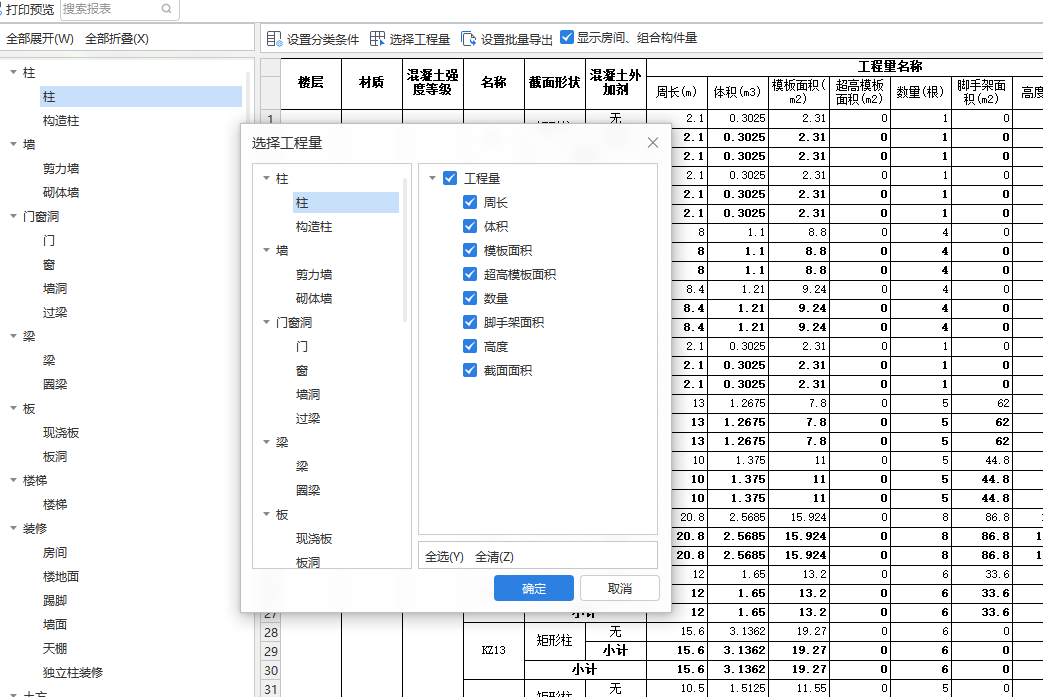1043x697 pixels.
Task: Click row number 28 header
Action: [x=271, y=632]
